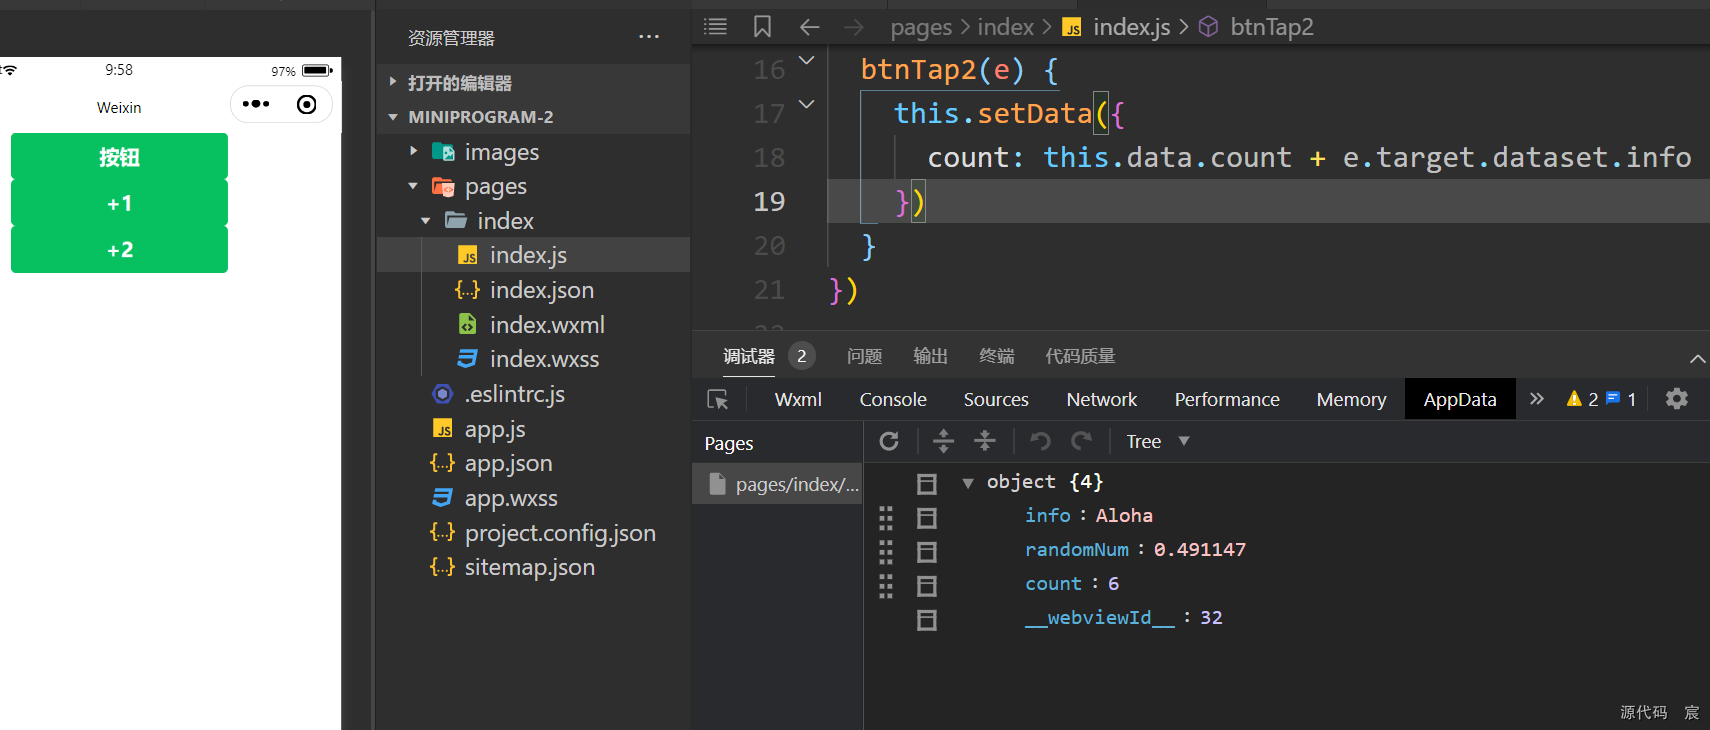The image size is (1710, 730).
Task: Redo the AppData change
Action: 1082,441
